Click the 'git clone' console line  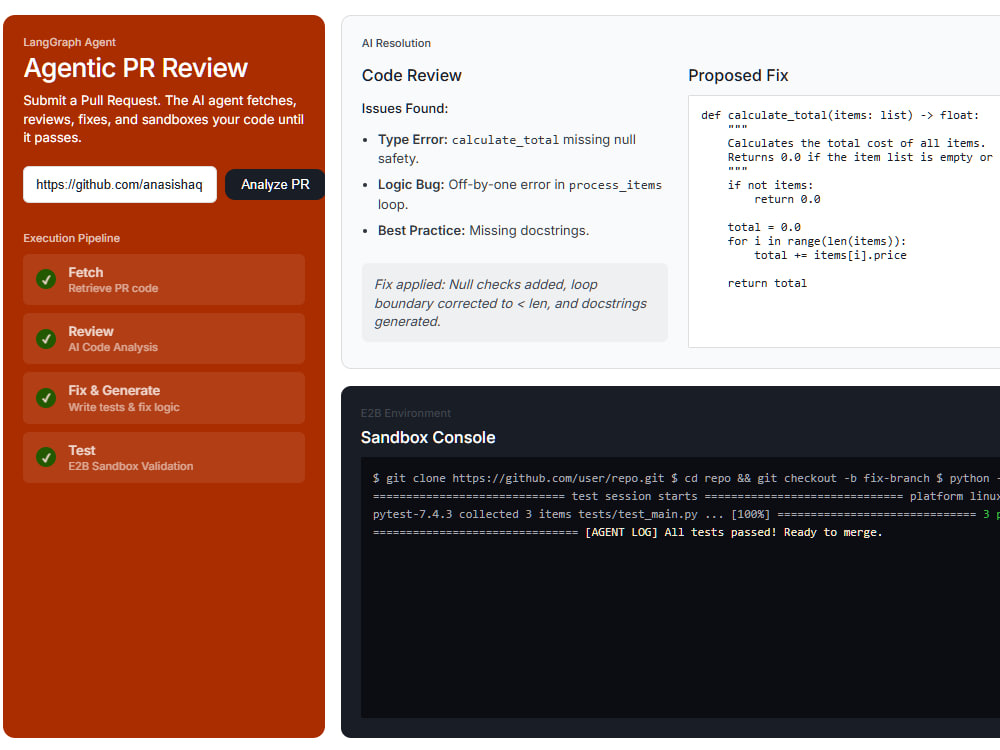686,478
